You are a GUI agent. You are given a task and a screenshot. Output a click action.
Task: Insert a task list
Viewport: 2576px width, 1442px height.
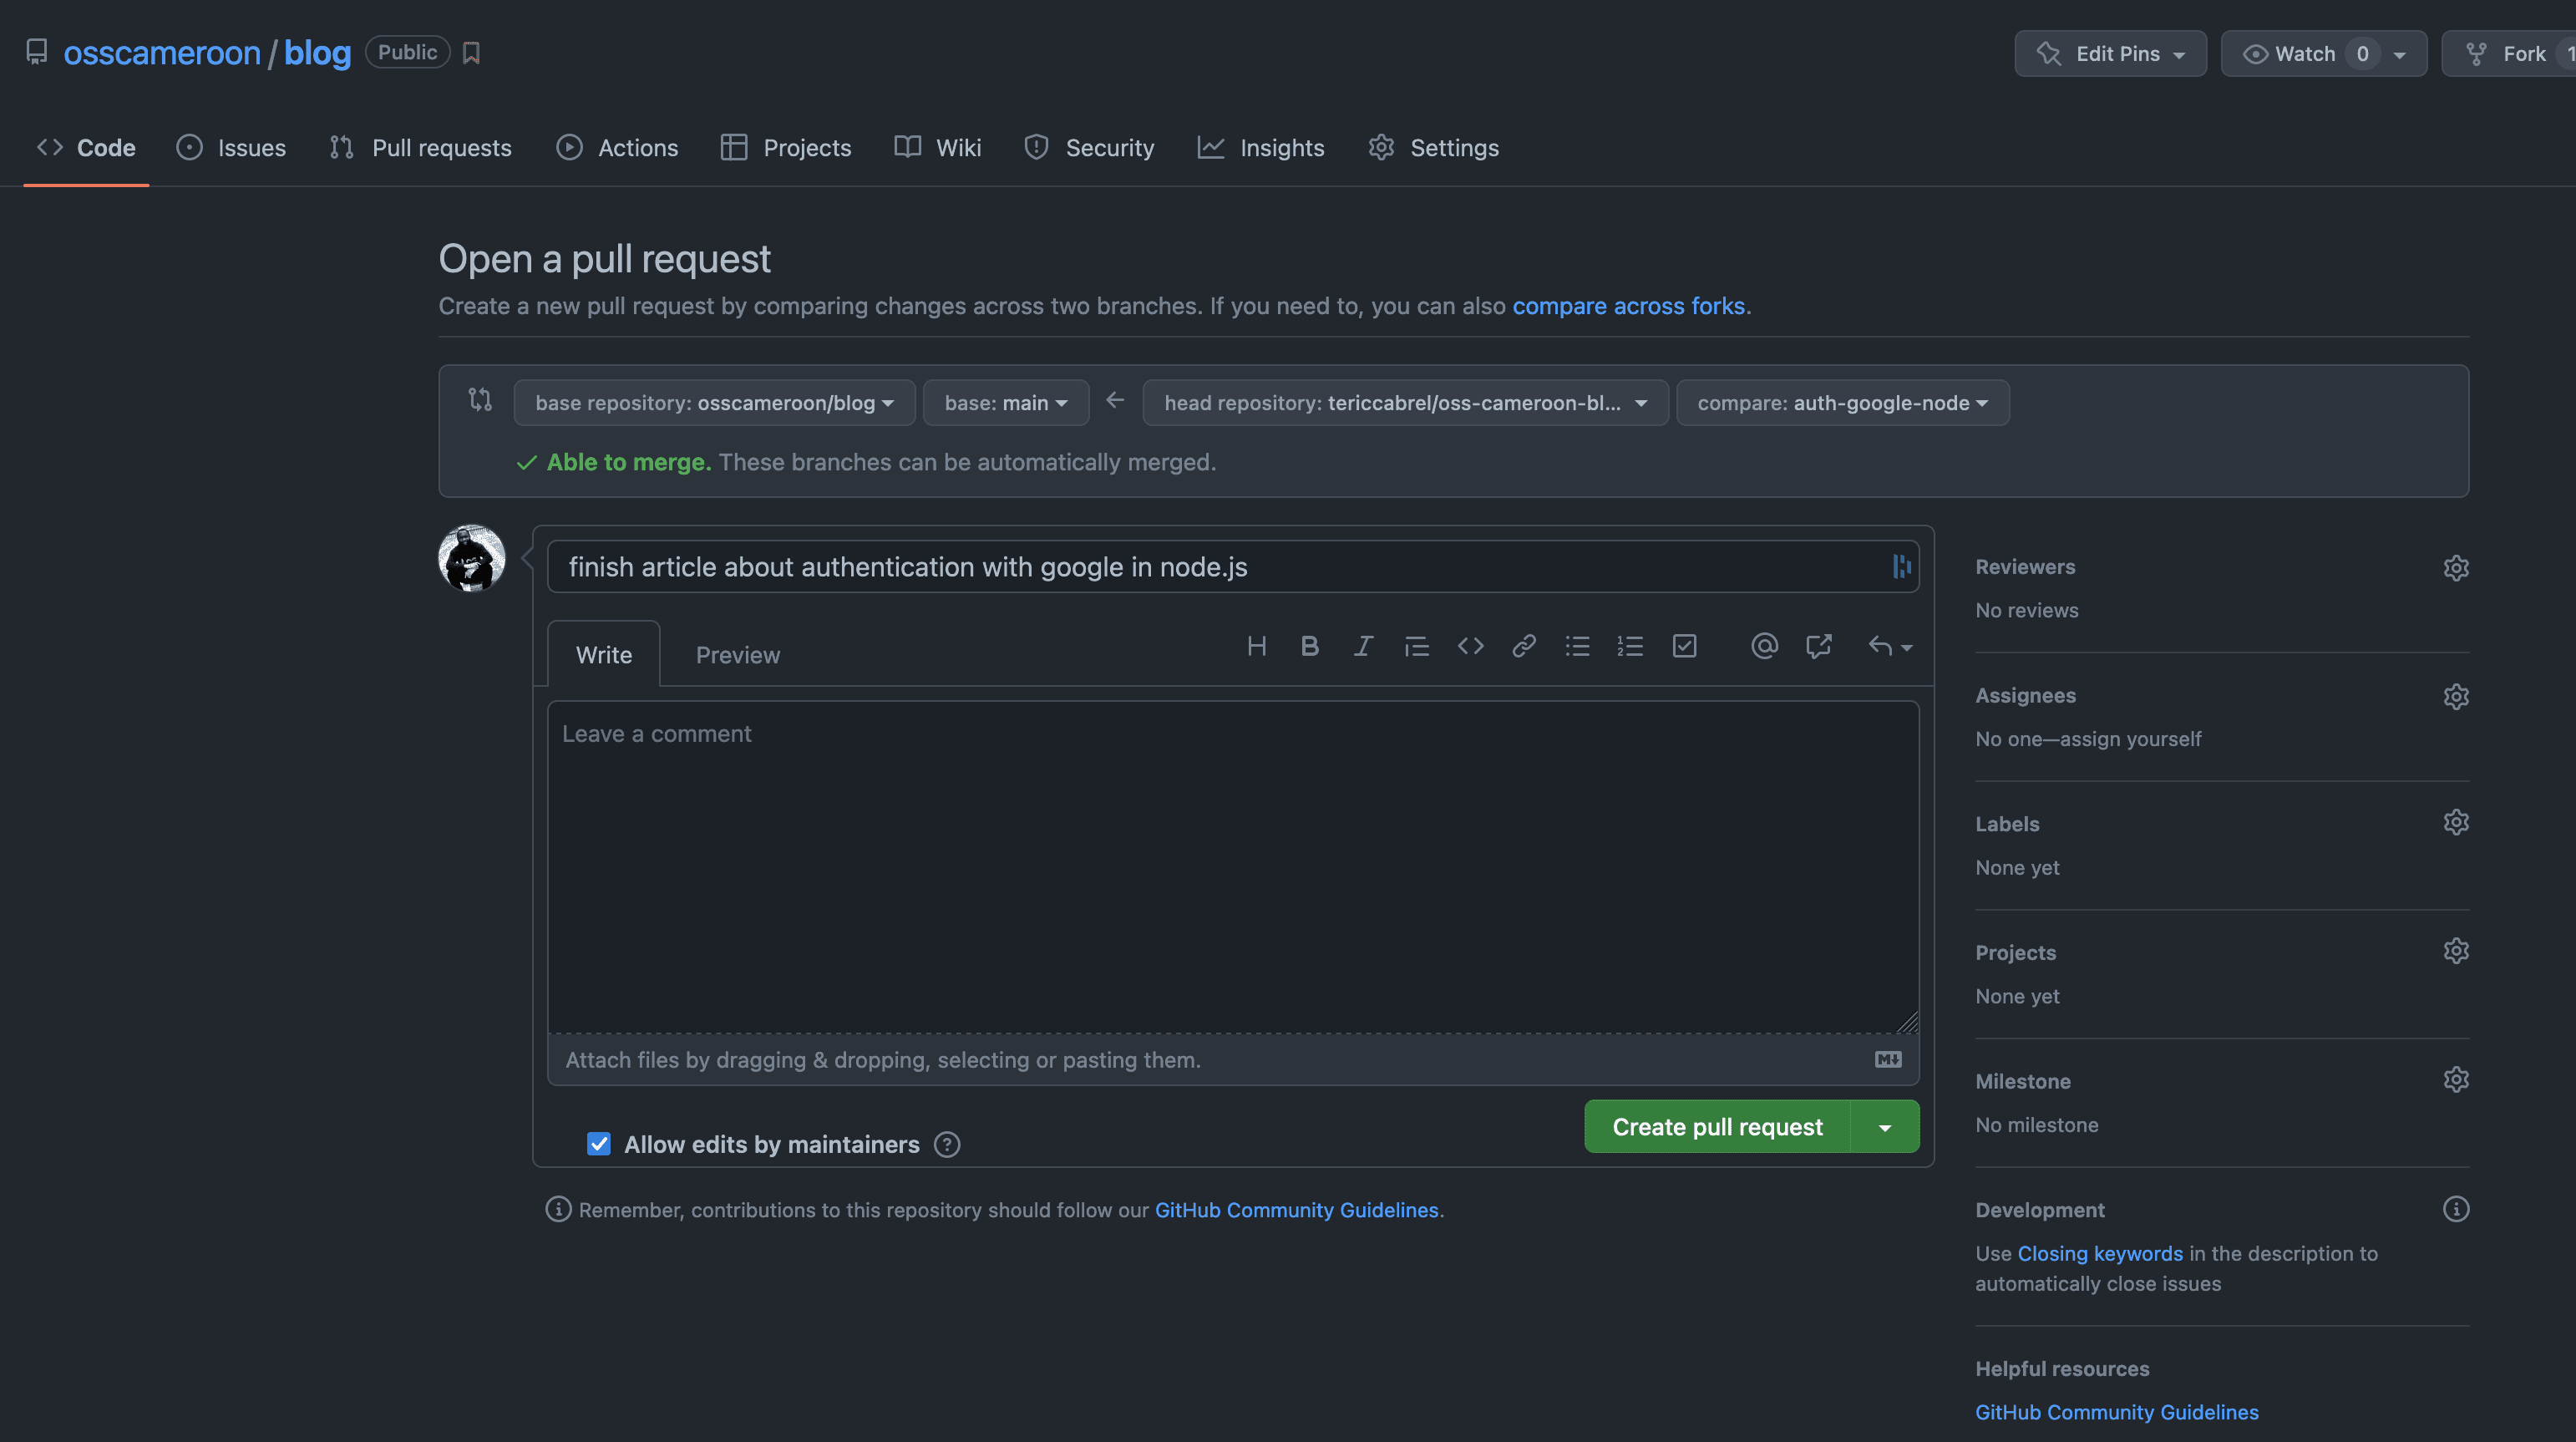(1684, 646)
